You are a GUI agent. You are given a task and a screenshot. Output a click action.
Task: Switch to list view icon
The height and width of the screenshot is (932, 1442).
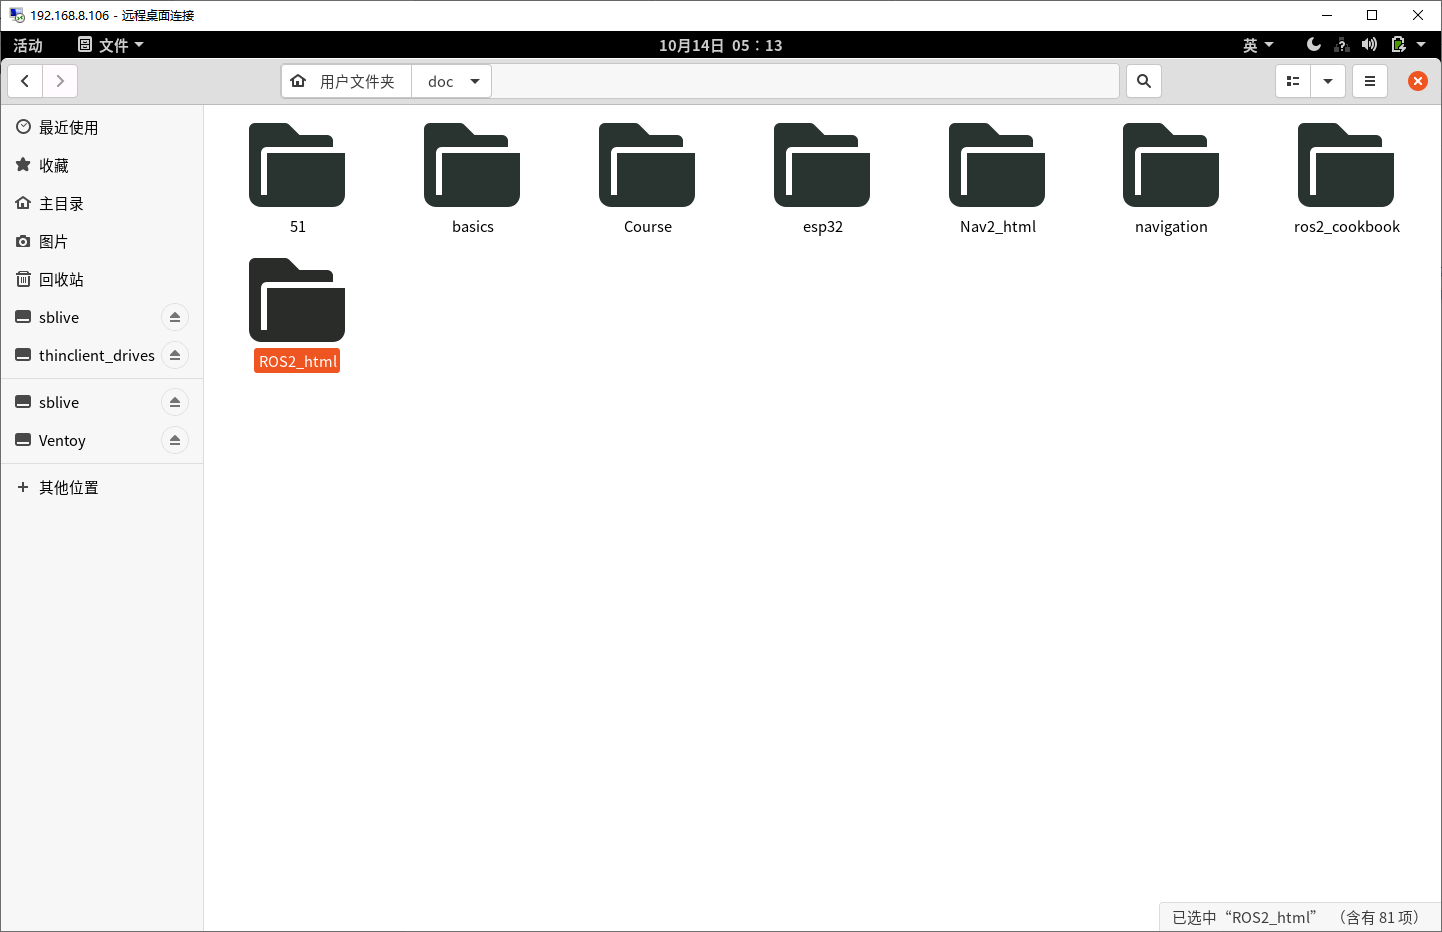coord(1293,81)
